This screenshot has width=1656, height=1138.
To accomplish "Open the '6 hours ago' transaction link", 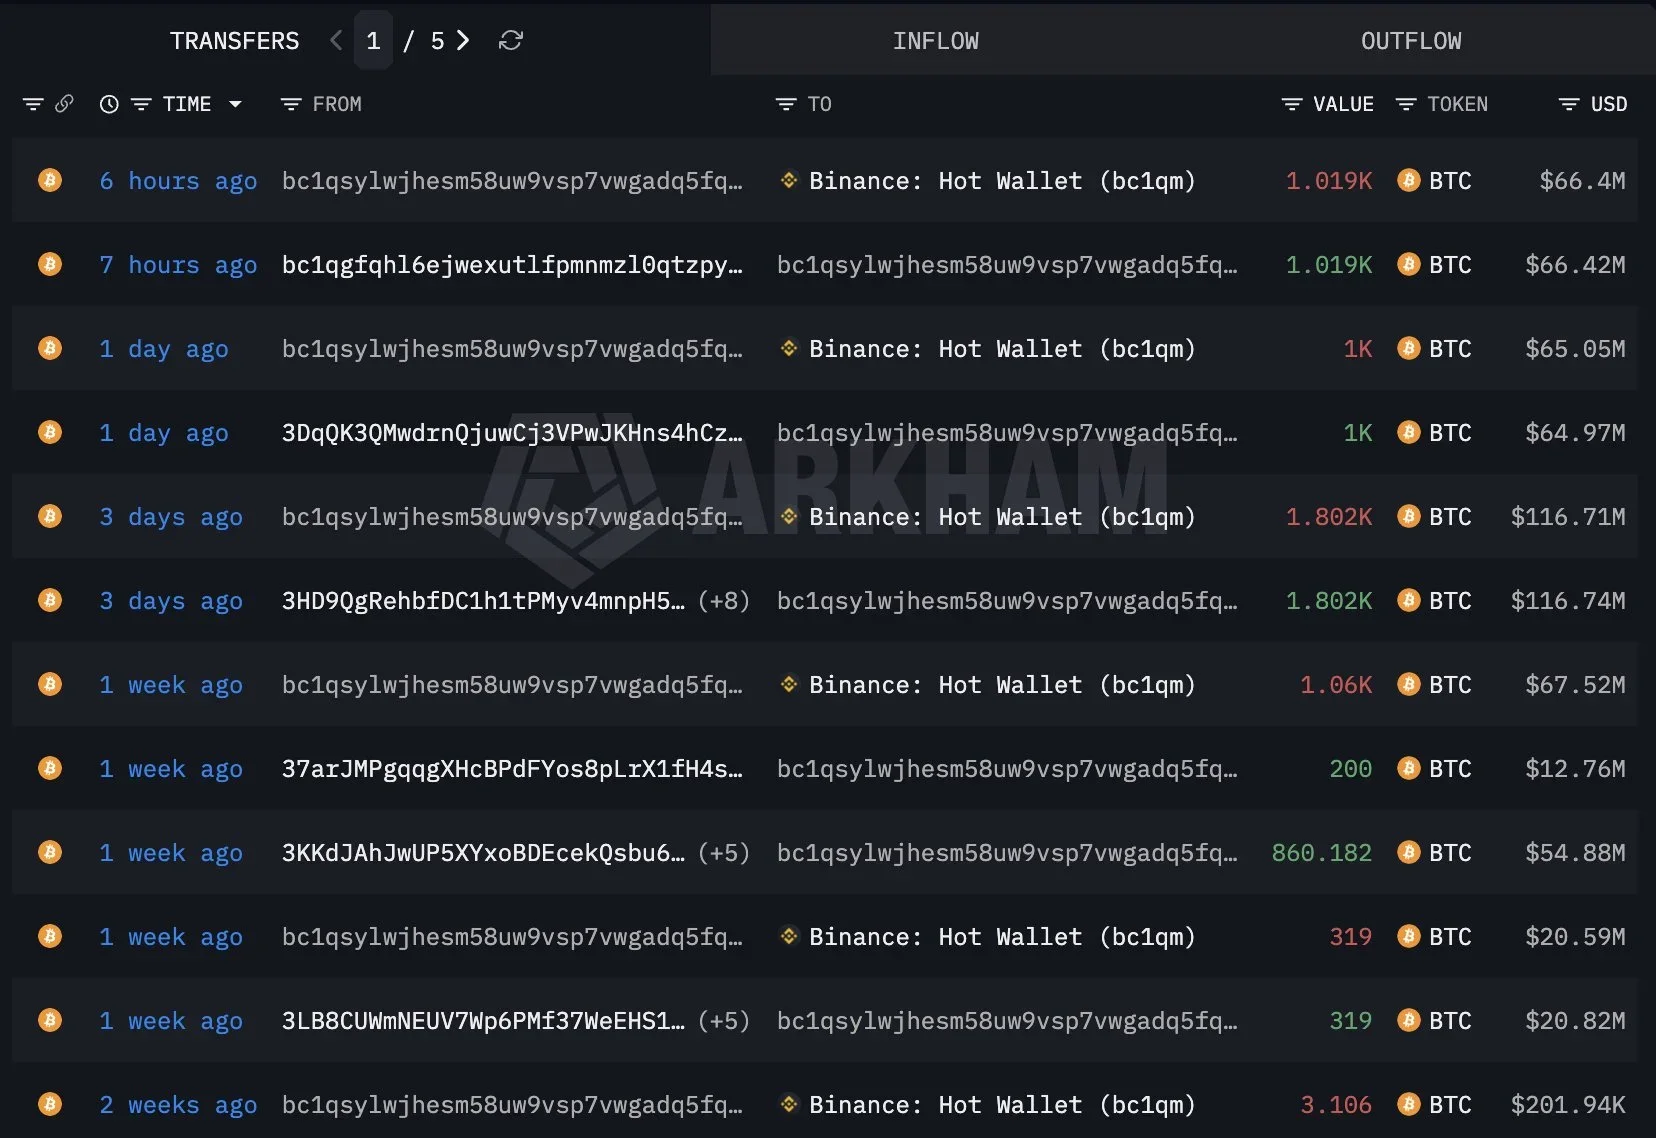I will [x=178, y=181].
